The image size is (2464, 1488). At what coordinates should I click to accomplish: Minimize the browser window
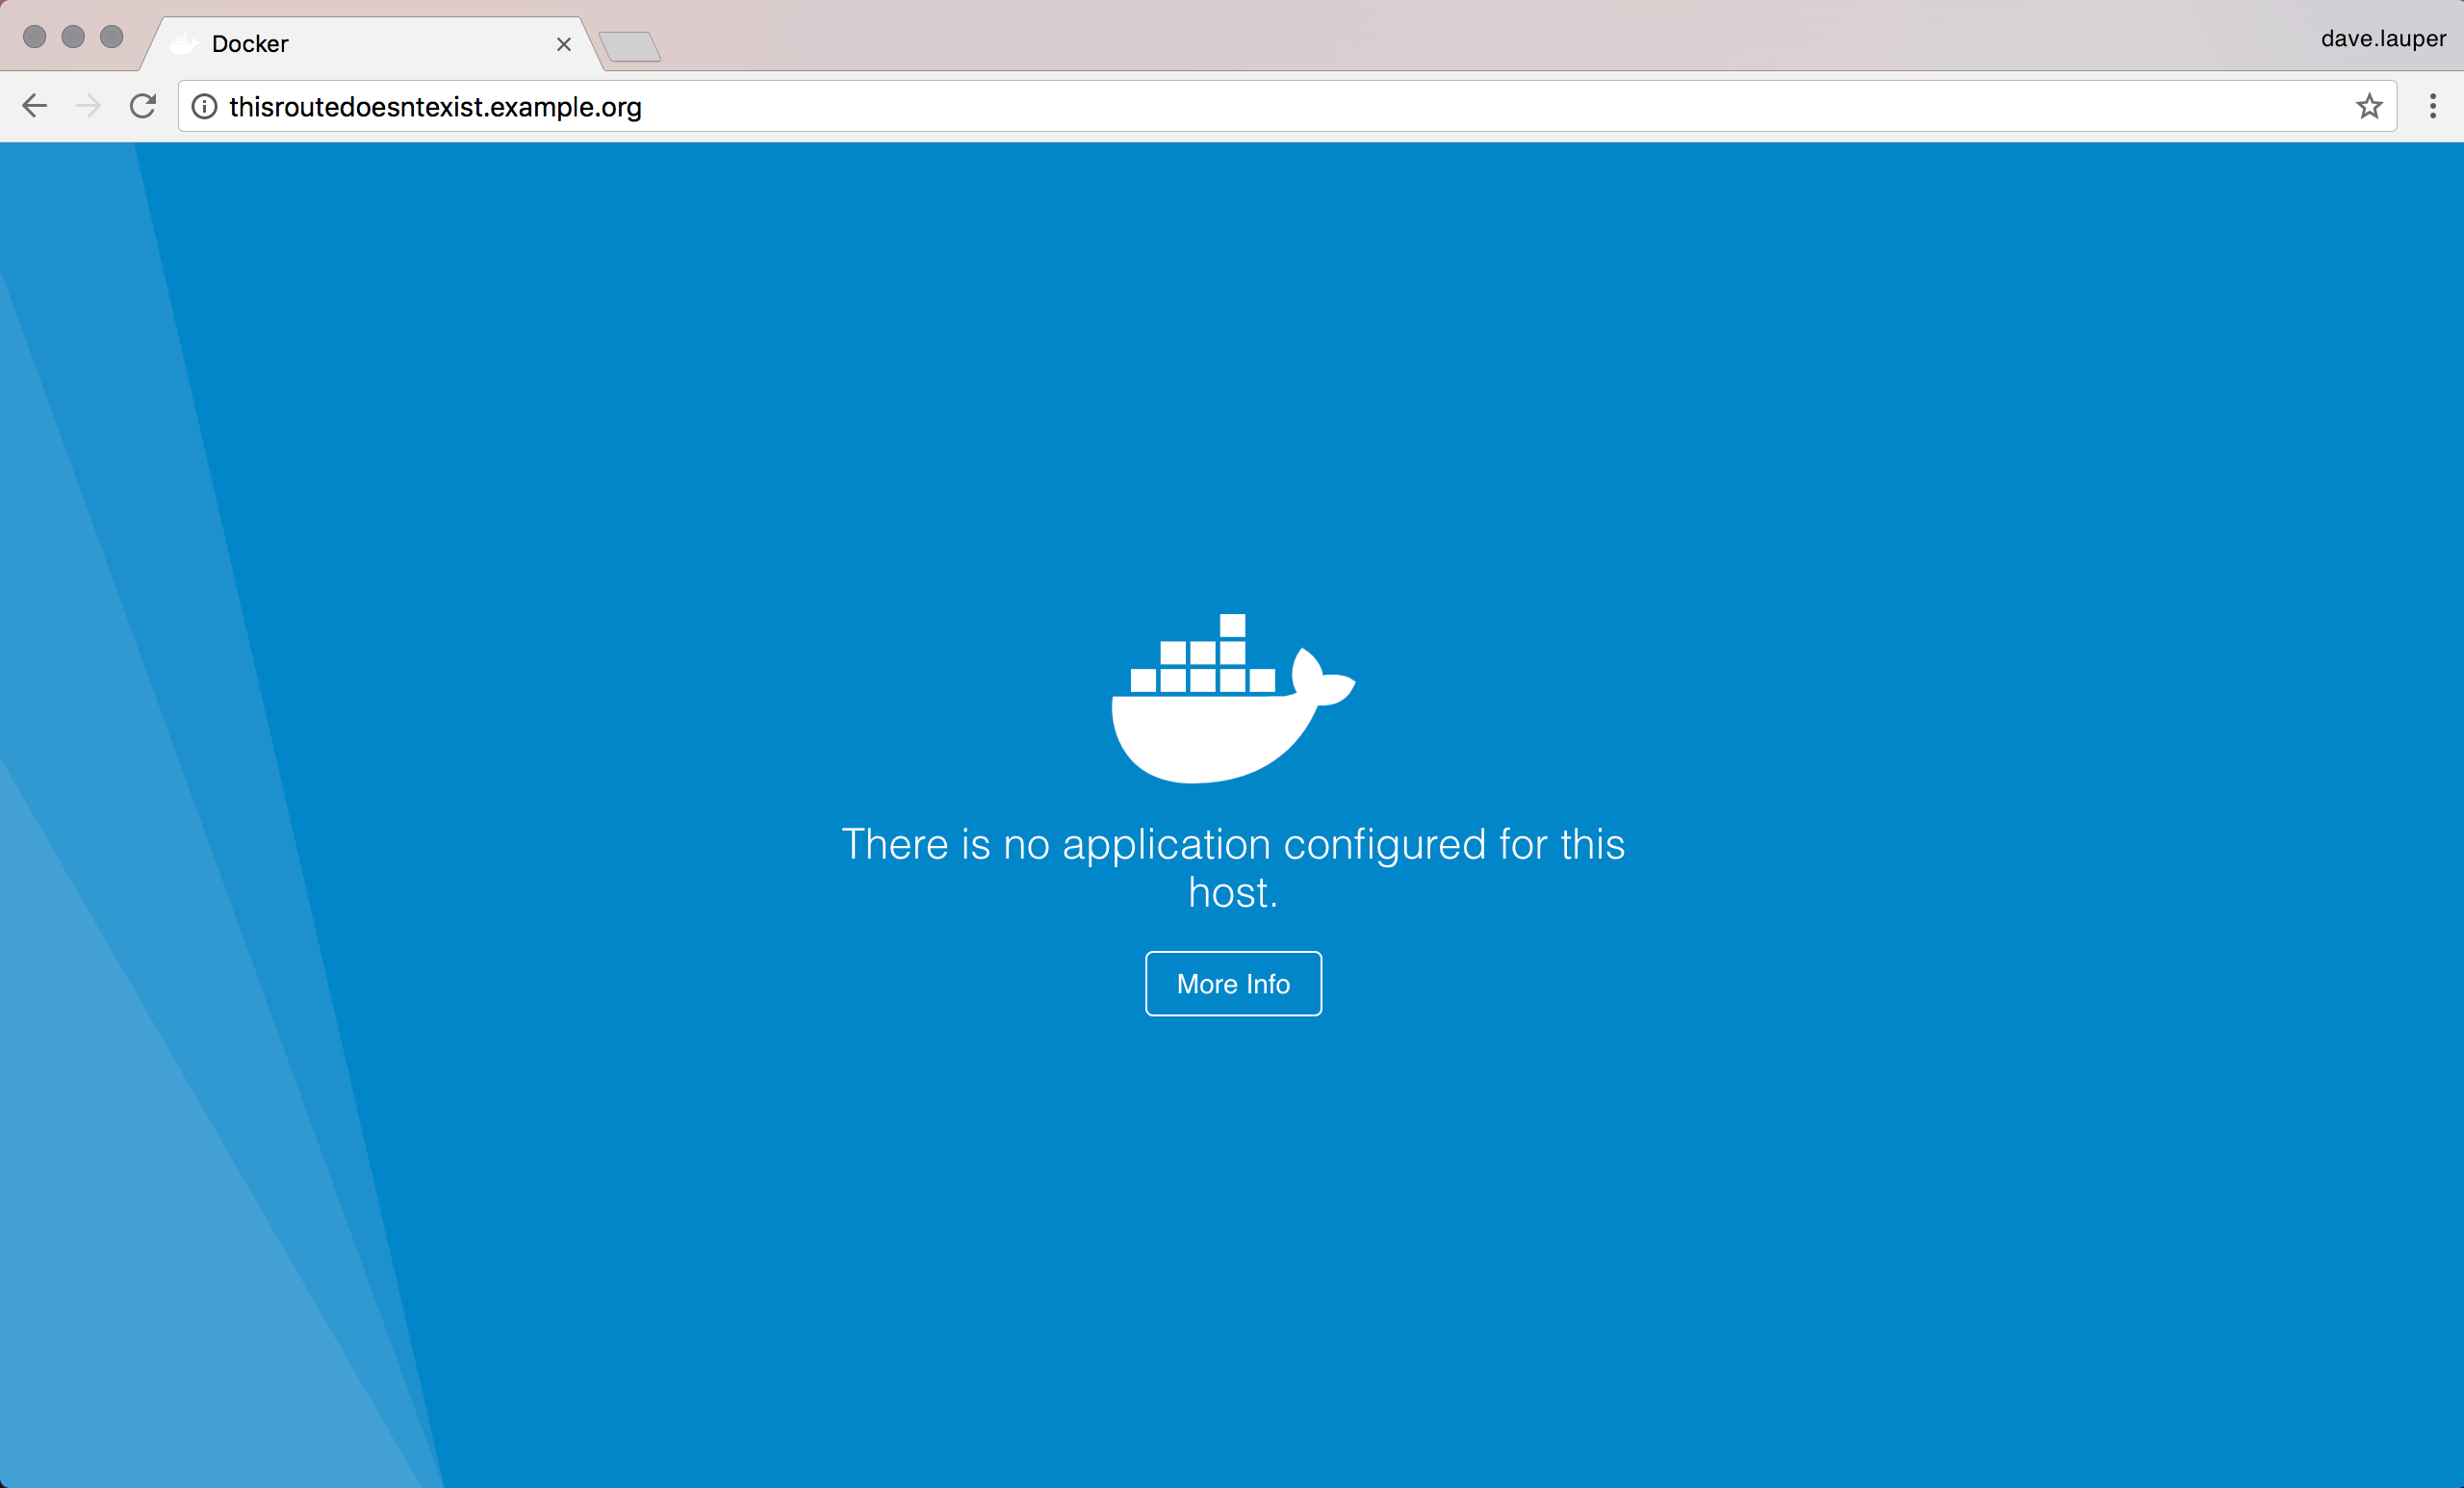73,37
